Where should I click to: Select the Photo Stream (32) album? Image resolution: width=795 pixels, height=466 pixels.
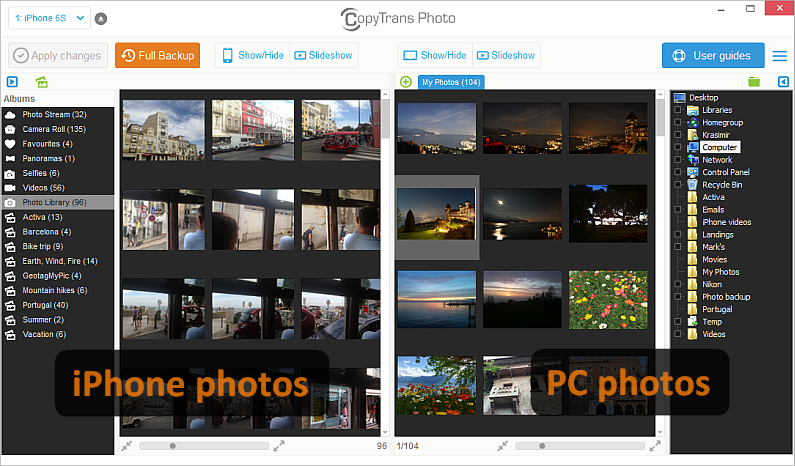click(58, 115)
